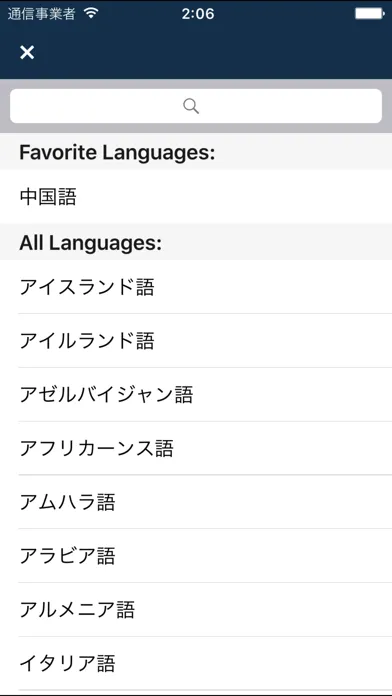Tap the 通信事業者 carrier label
This screenshot has height=696, width=392.
41,14
